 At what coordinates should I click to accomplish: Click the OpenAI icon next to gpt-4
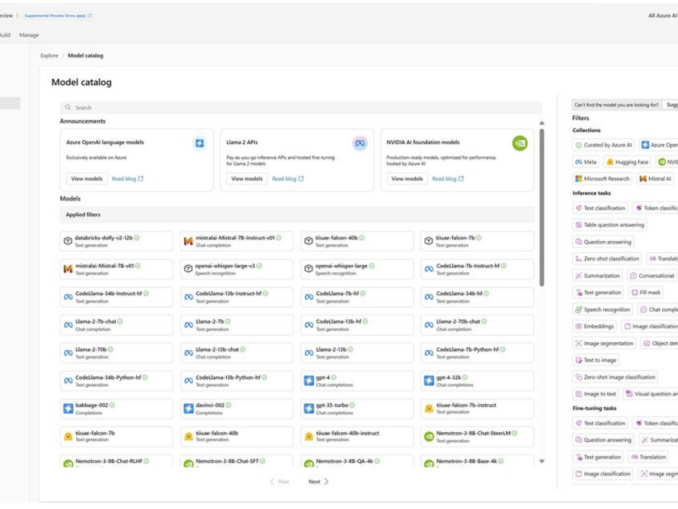(x=309, y=381)
